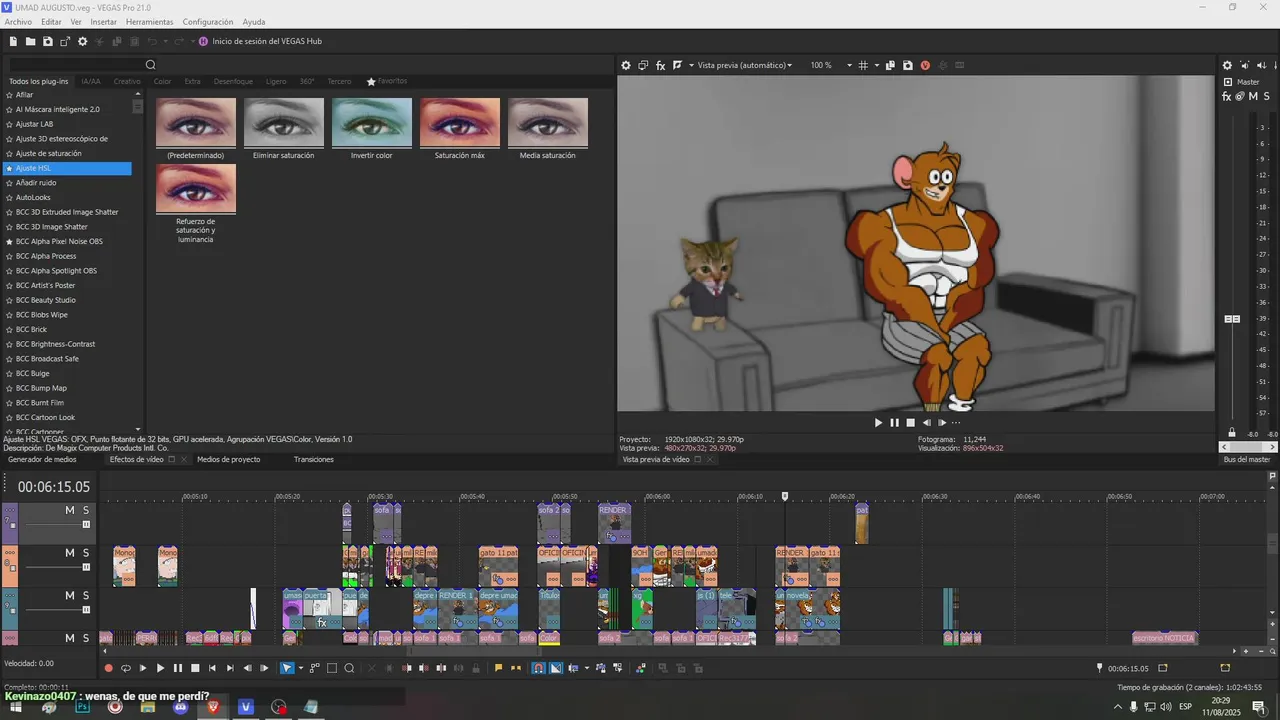Screen dimensions: 1280x720
Task: Open Generador de medios tab
Action: pos(42,459)
